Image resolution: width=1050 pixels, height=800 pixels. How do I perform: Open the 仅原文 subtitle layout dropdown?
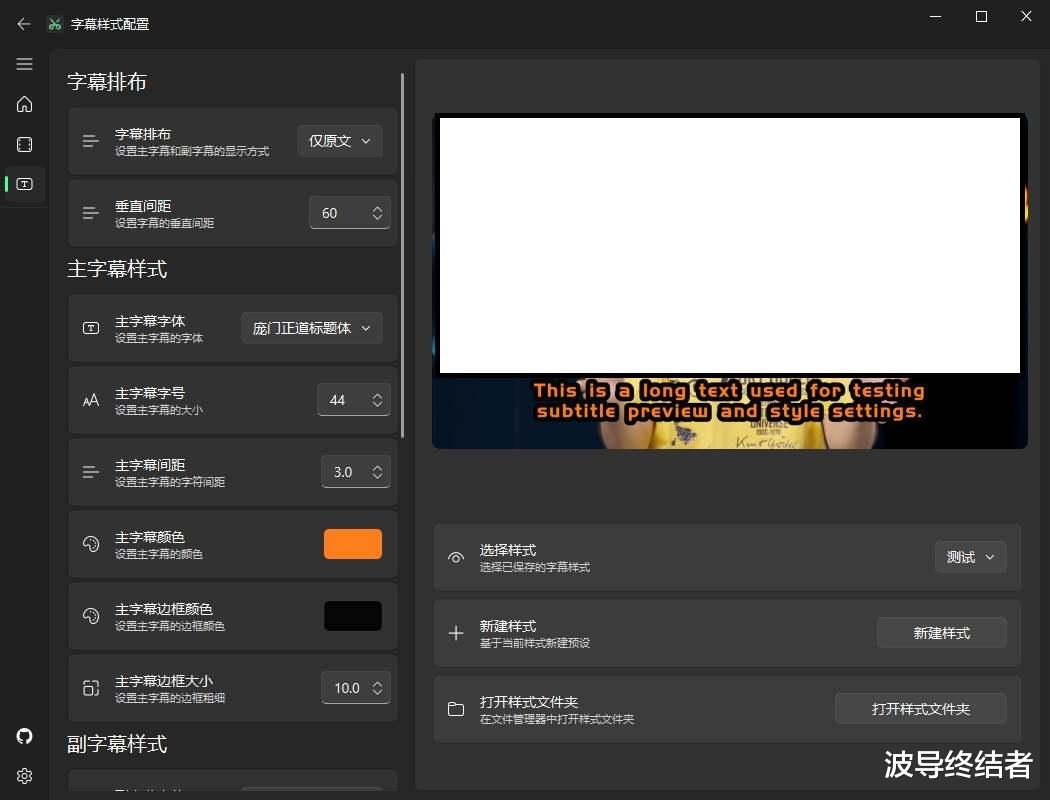[340, 141]
